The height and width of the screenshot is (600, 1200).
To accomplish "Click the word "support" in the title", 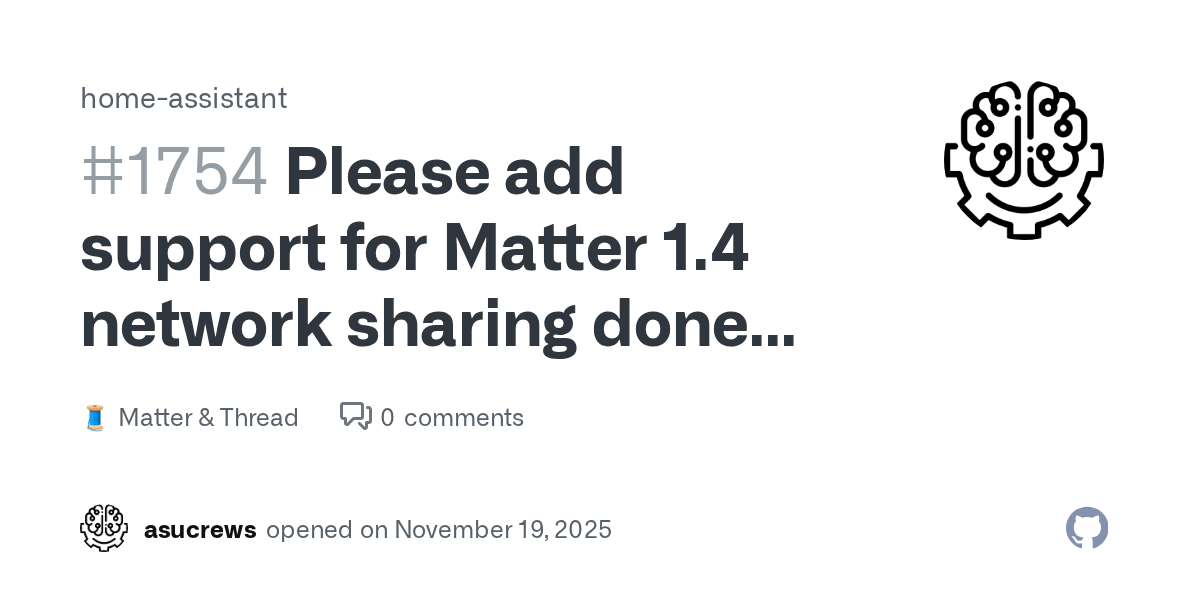I will coord(203,248).
